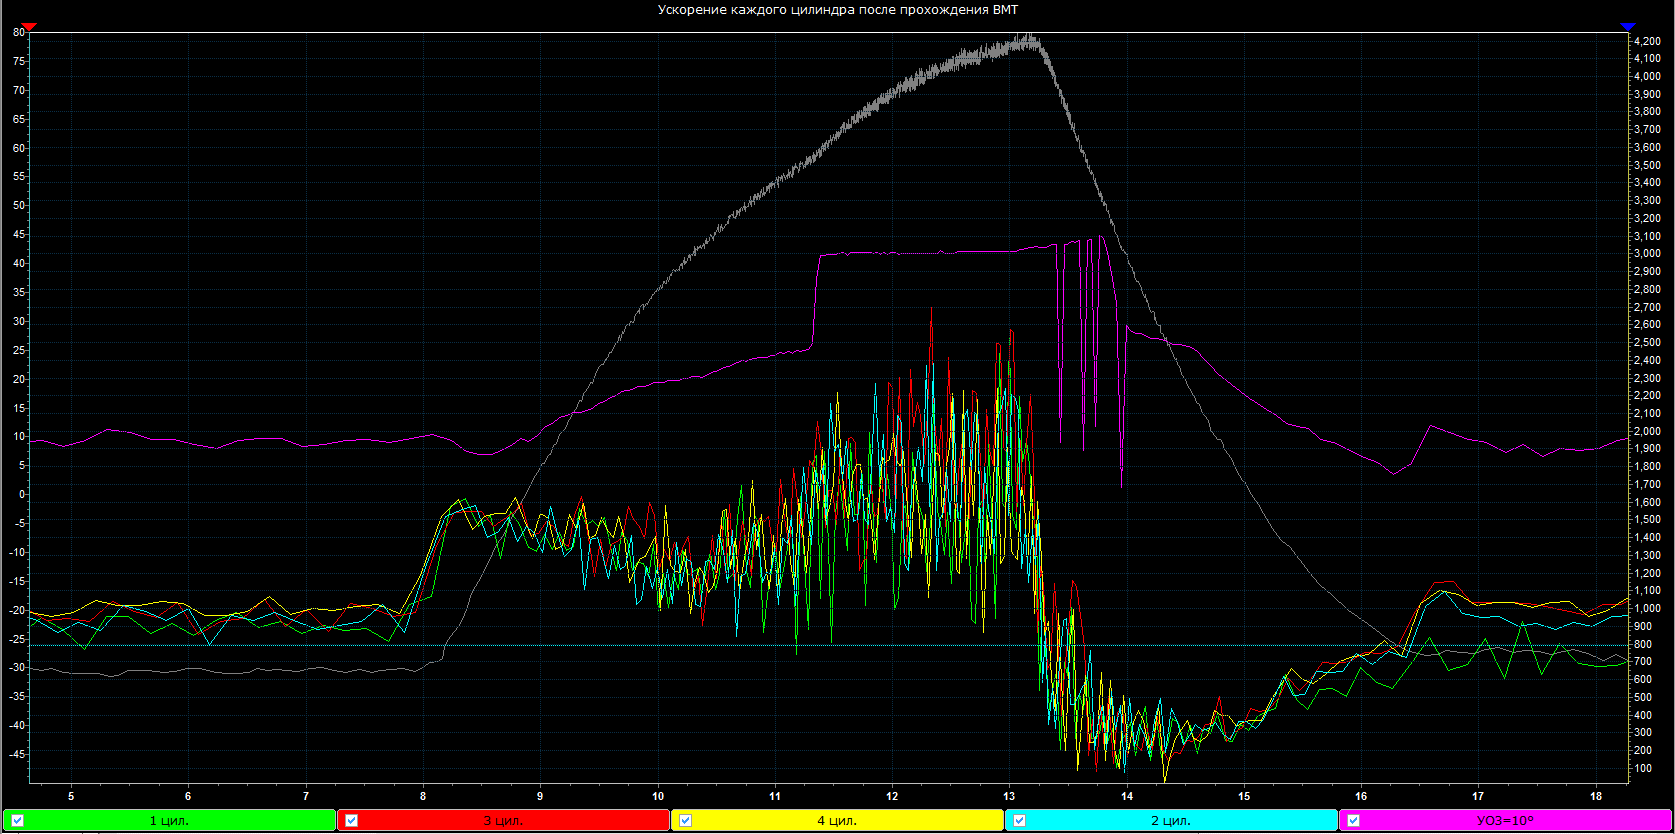Click the left axis value -45
Viewport: 1675px width, 834px height.
(16, 754)
